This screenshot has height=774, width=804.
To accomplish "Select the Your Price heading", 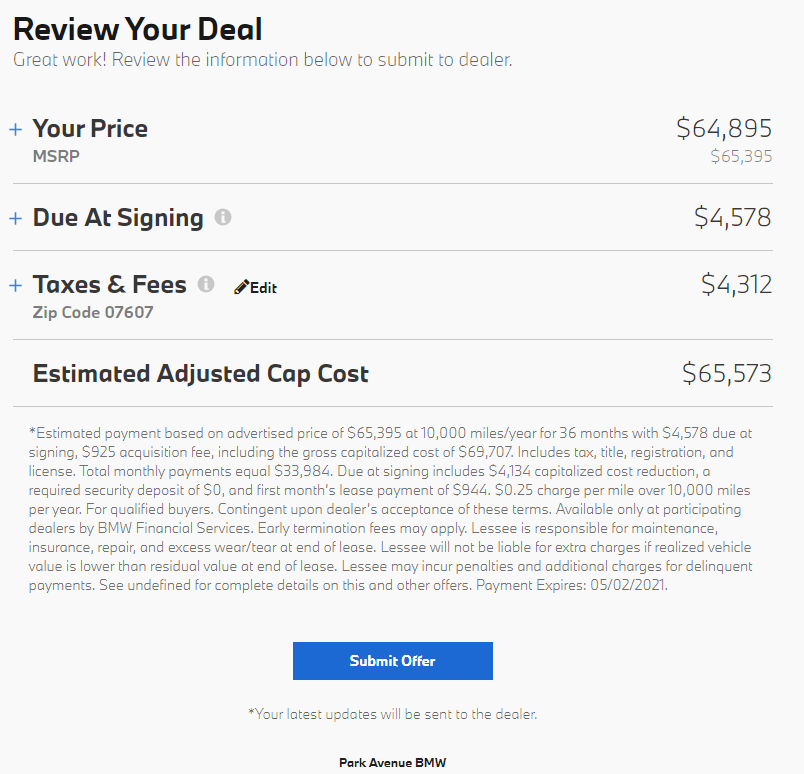I will click(90, 128).
